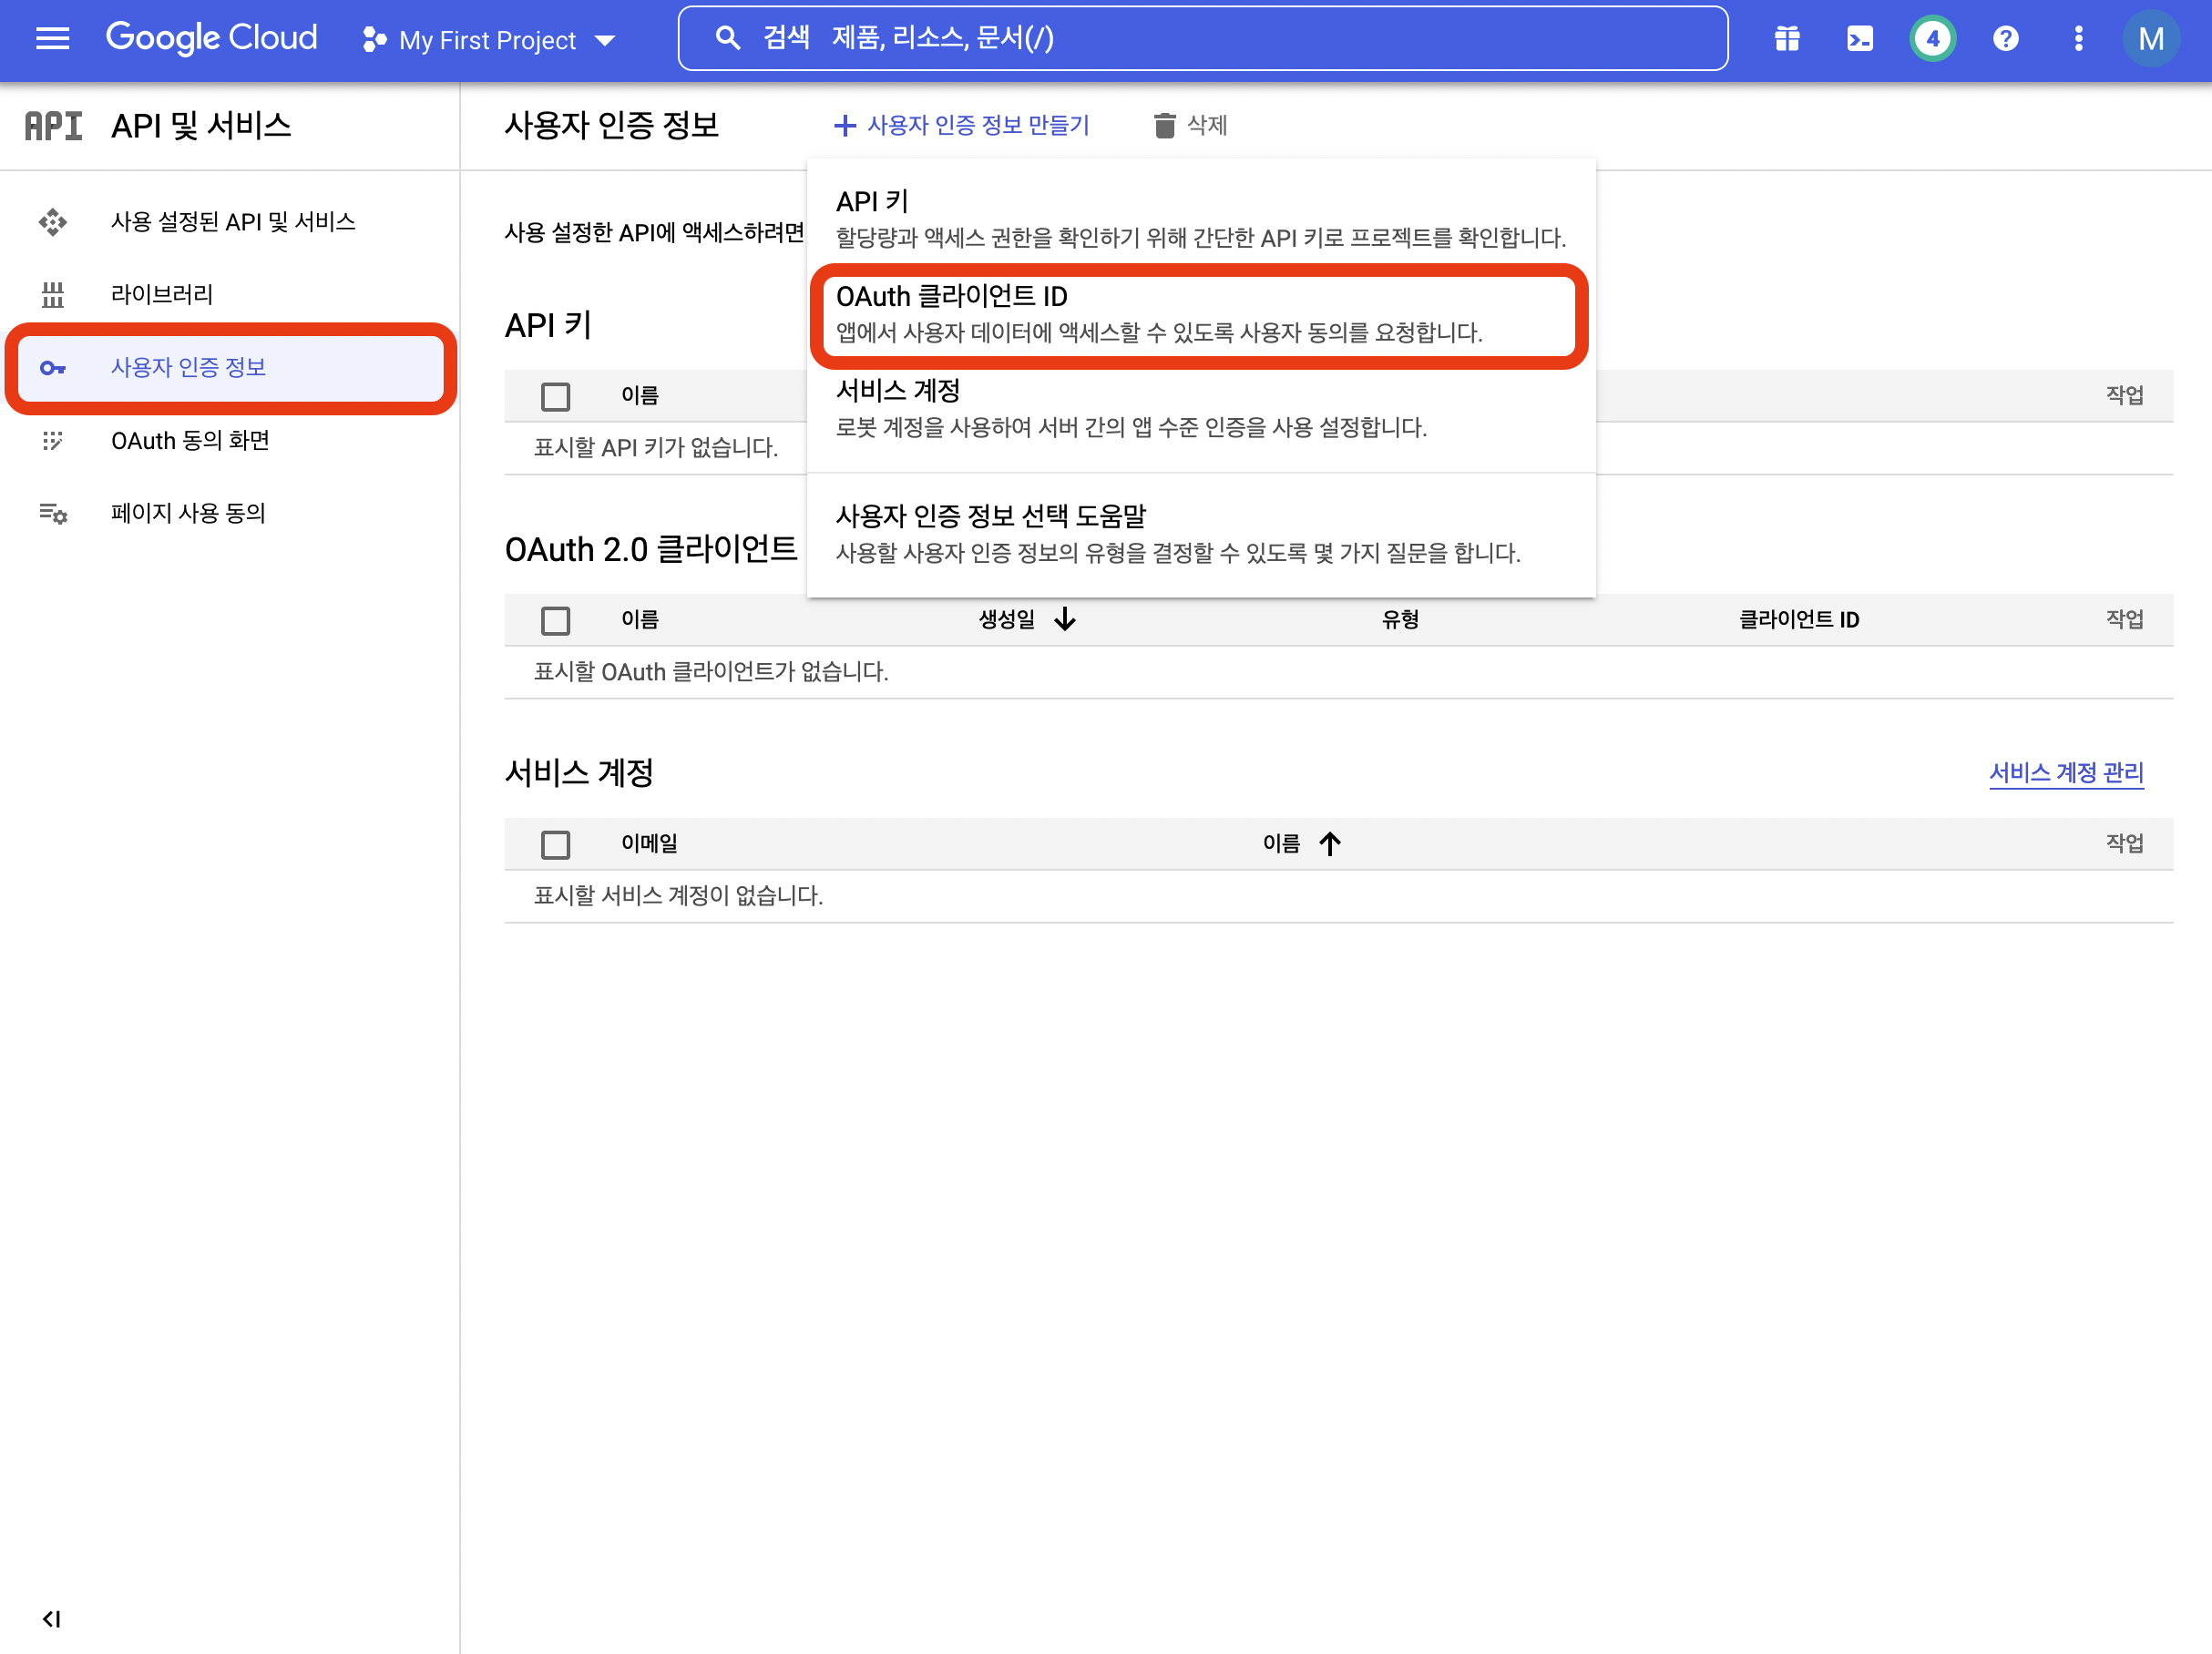The width and height of the screenshot is (2212, 1654).
Task: Open the 서비스 계정 관리 link
Action: (2065, 772)
